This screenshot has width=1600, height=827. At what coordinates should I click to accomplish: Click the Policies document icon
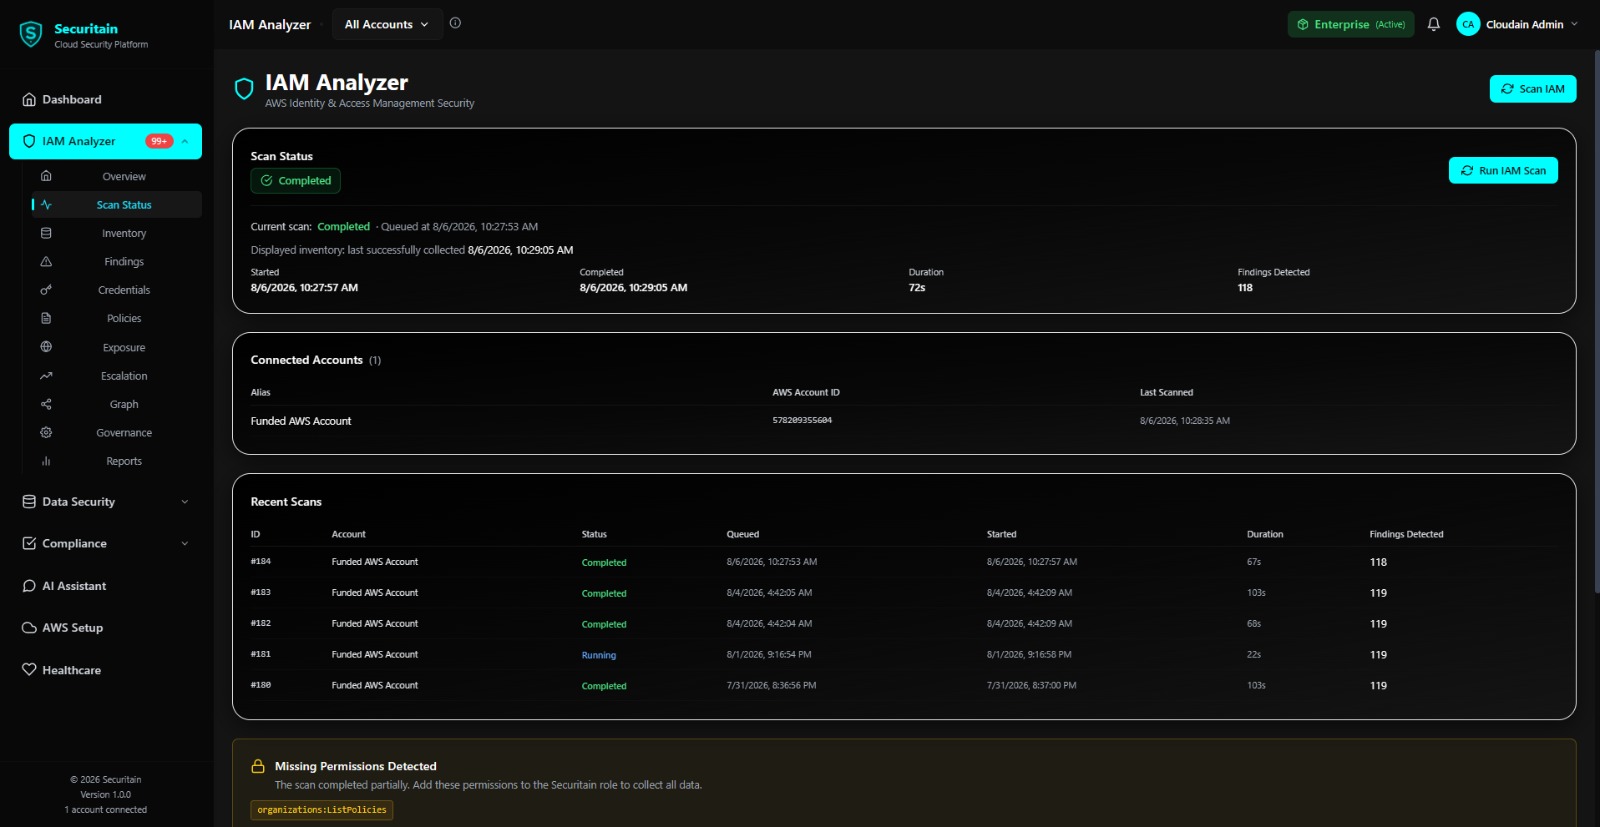pos(46,318)
